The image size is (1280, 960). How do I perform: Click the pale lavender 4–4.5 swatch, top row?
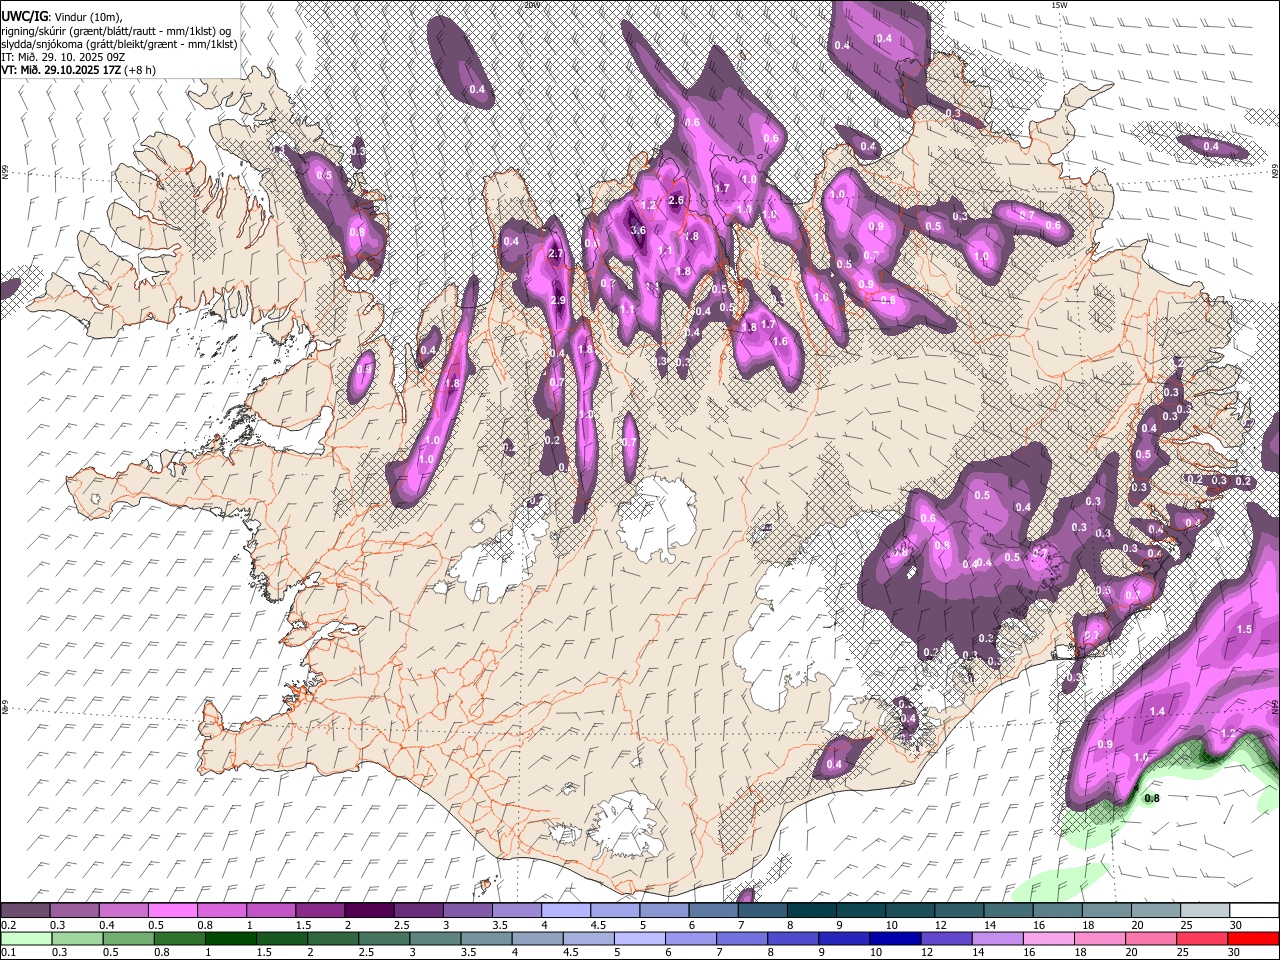[566, 910]
